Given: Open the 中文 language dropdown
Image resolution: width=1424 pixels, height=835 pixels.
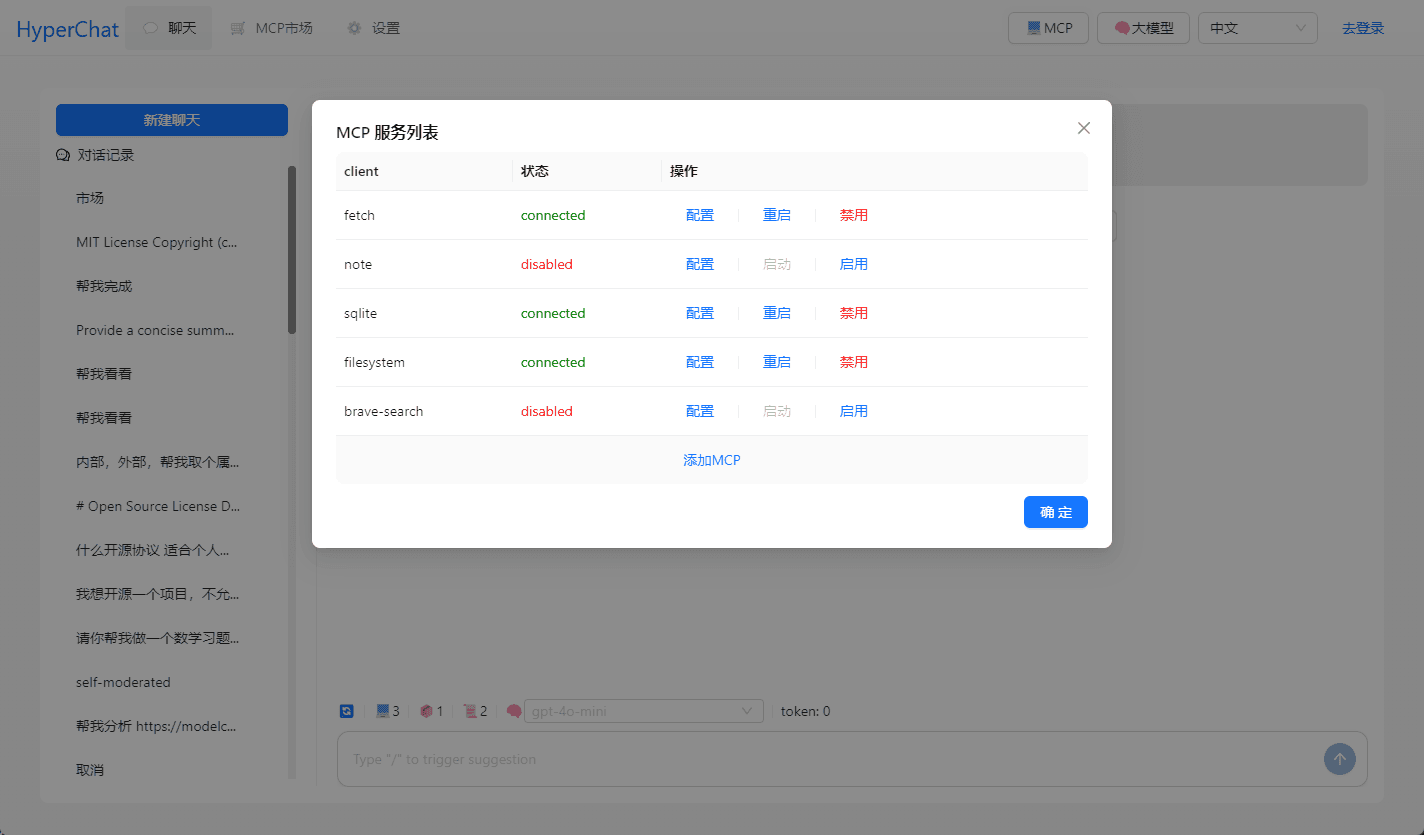Looking at the screenshot, I should click(1258, 28).
